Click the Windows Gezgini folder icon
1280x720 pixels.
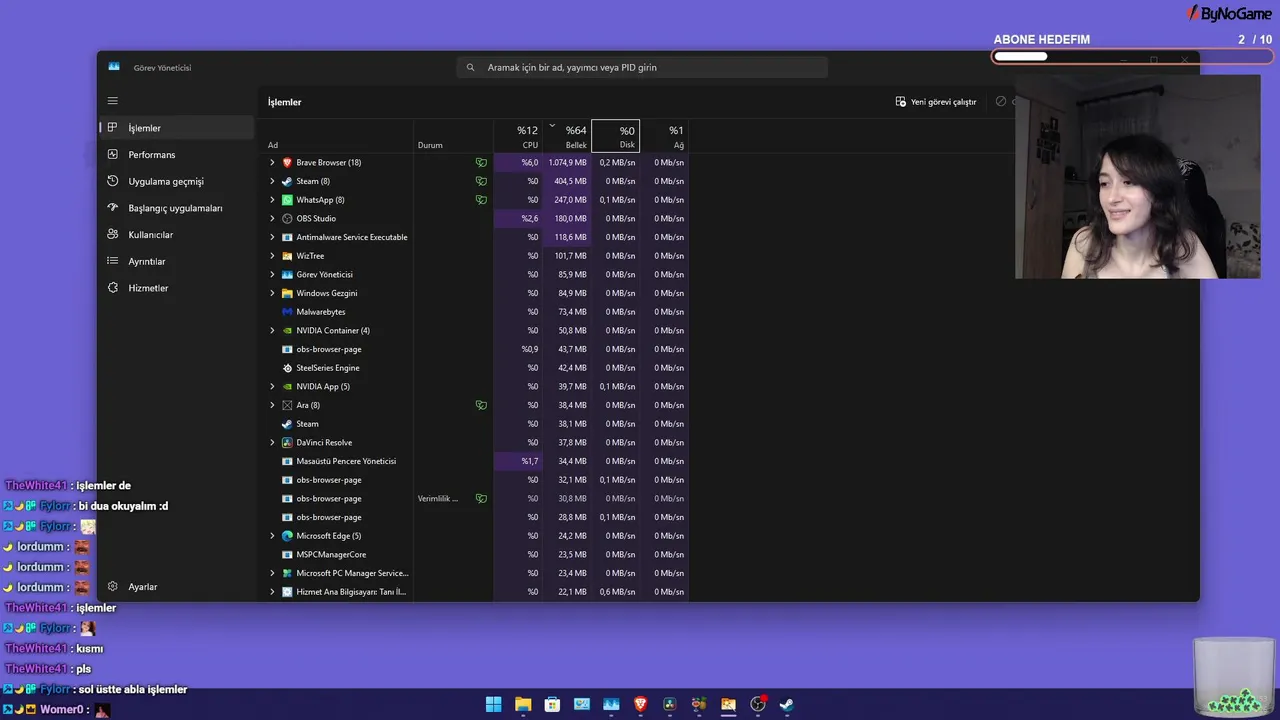[287, 293]
